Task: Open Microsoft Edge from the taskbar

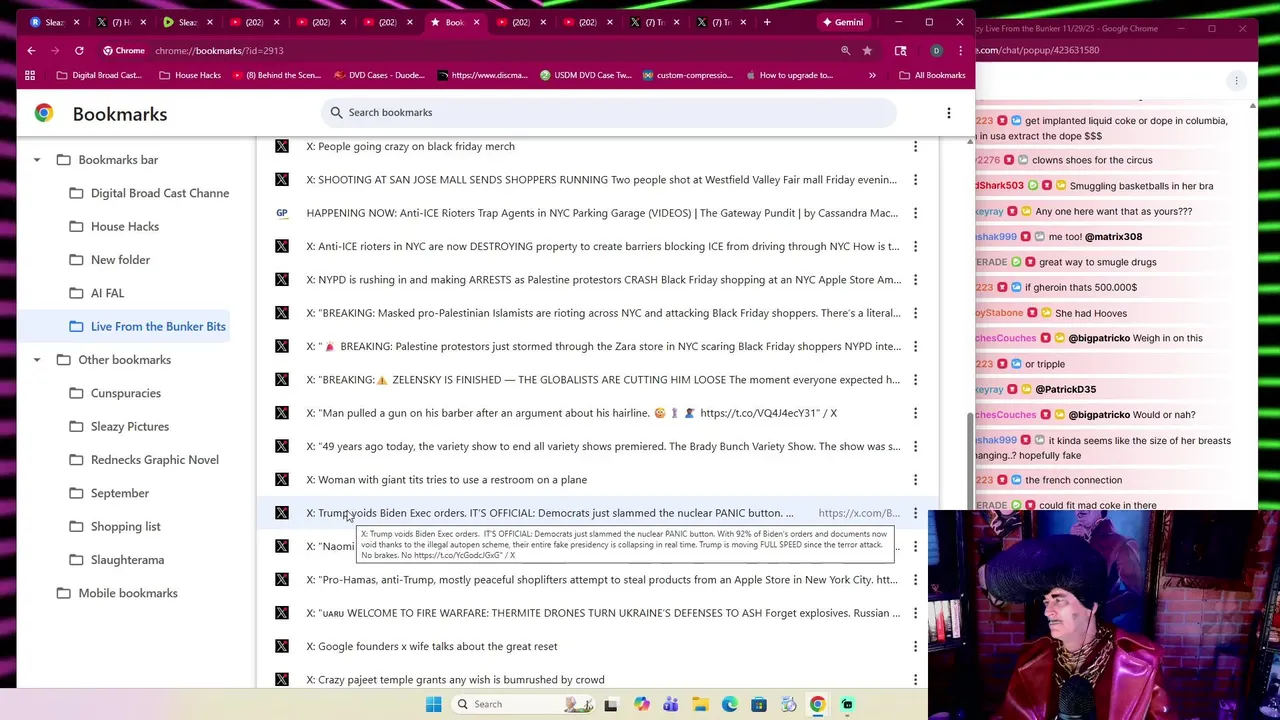Action: (x=729, y=704)
